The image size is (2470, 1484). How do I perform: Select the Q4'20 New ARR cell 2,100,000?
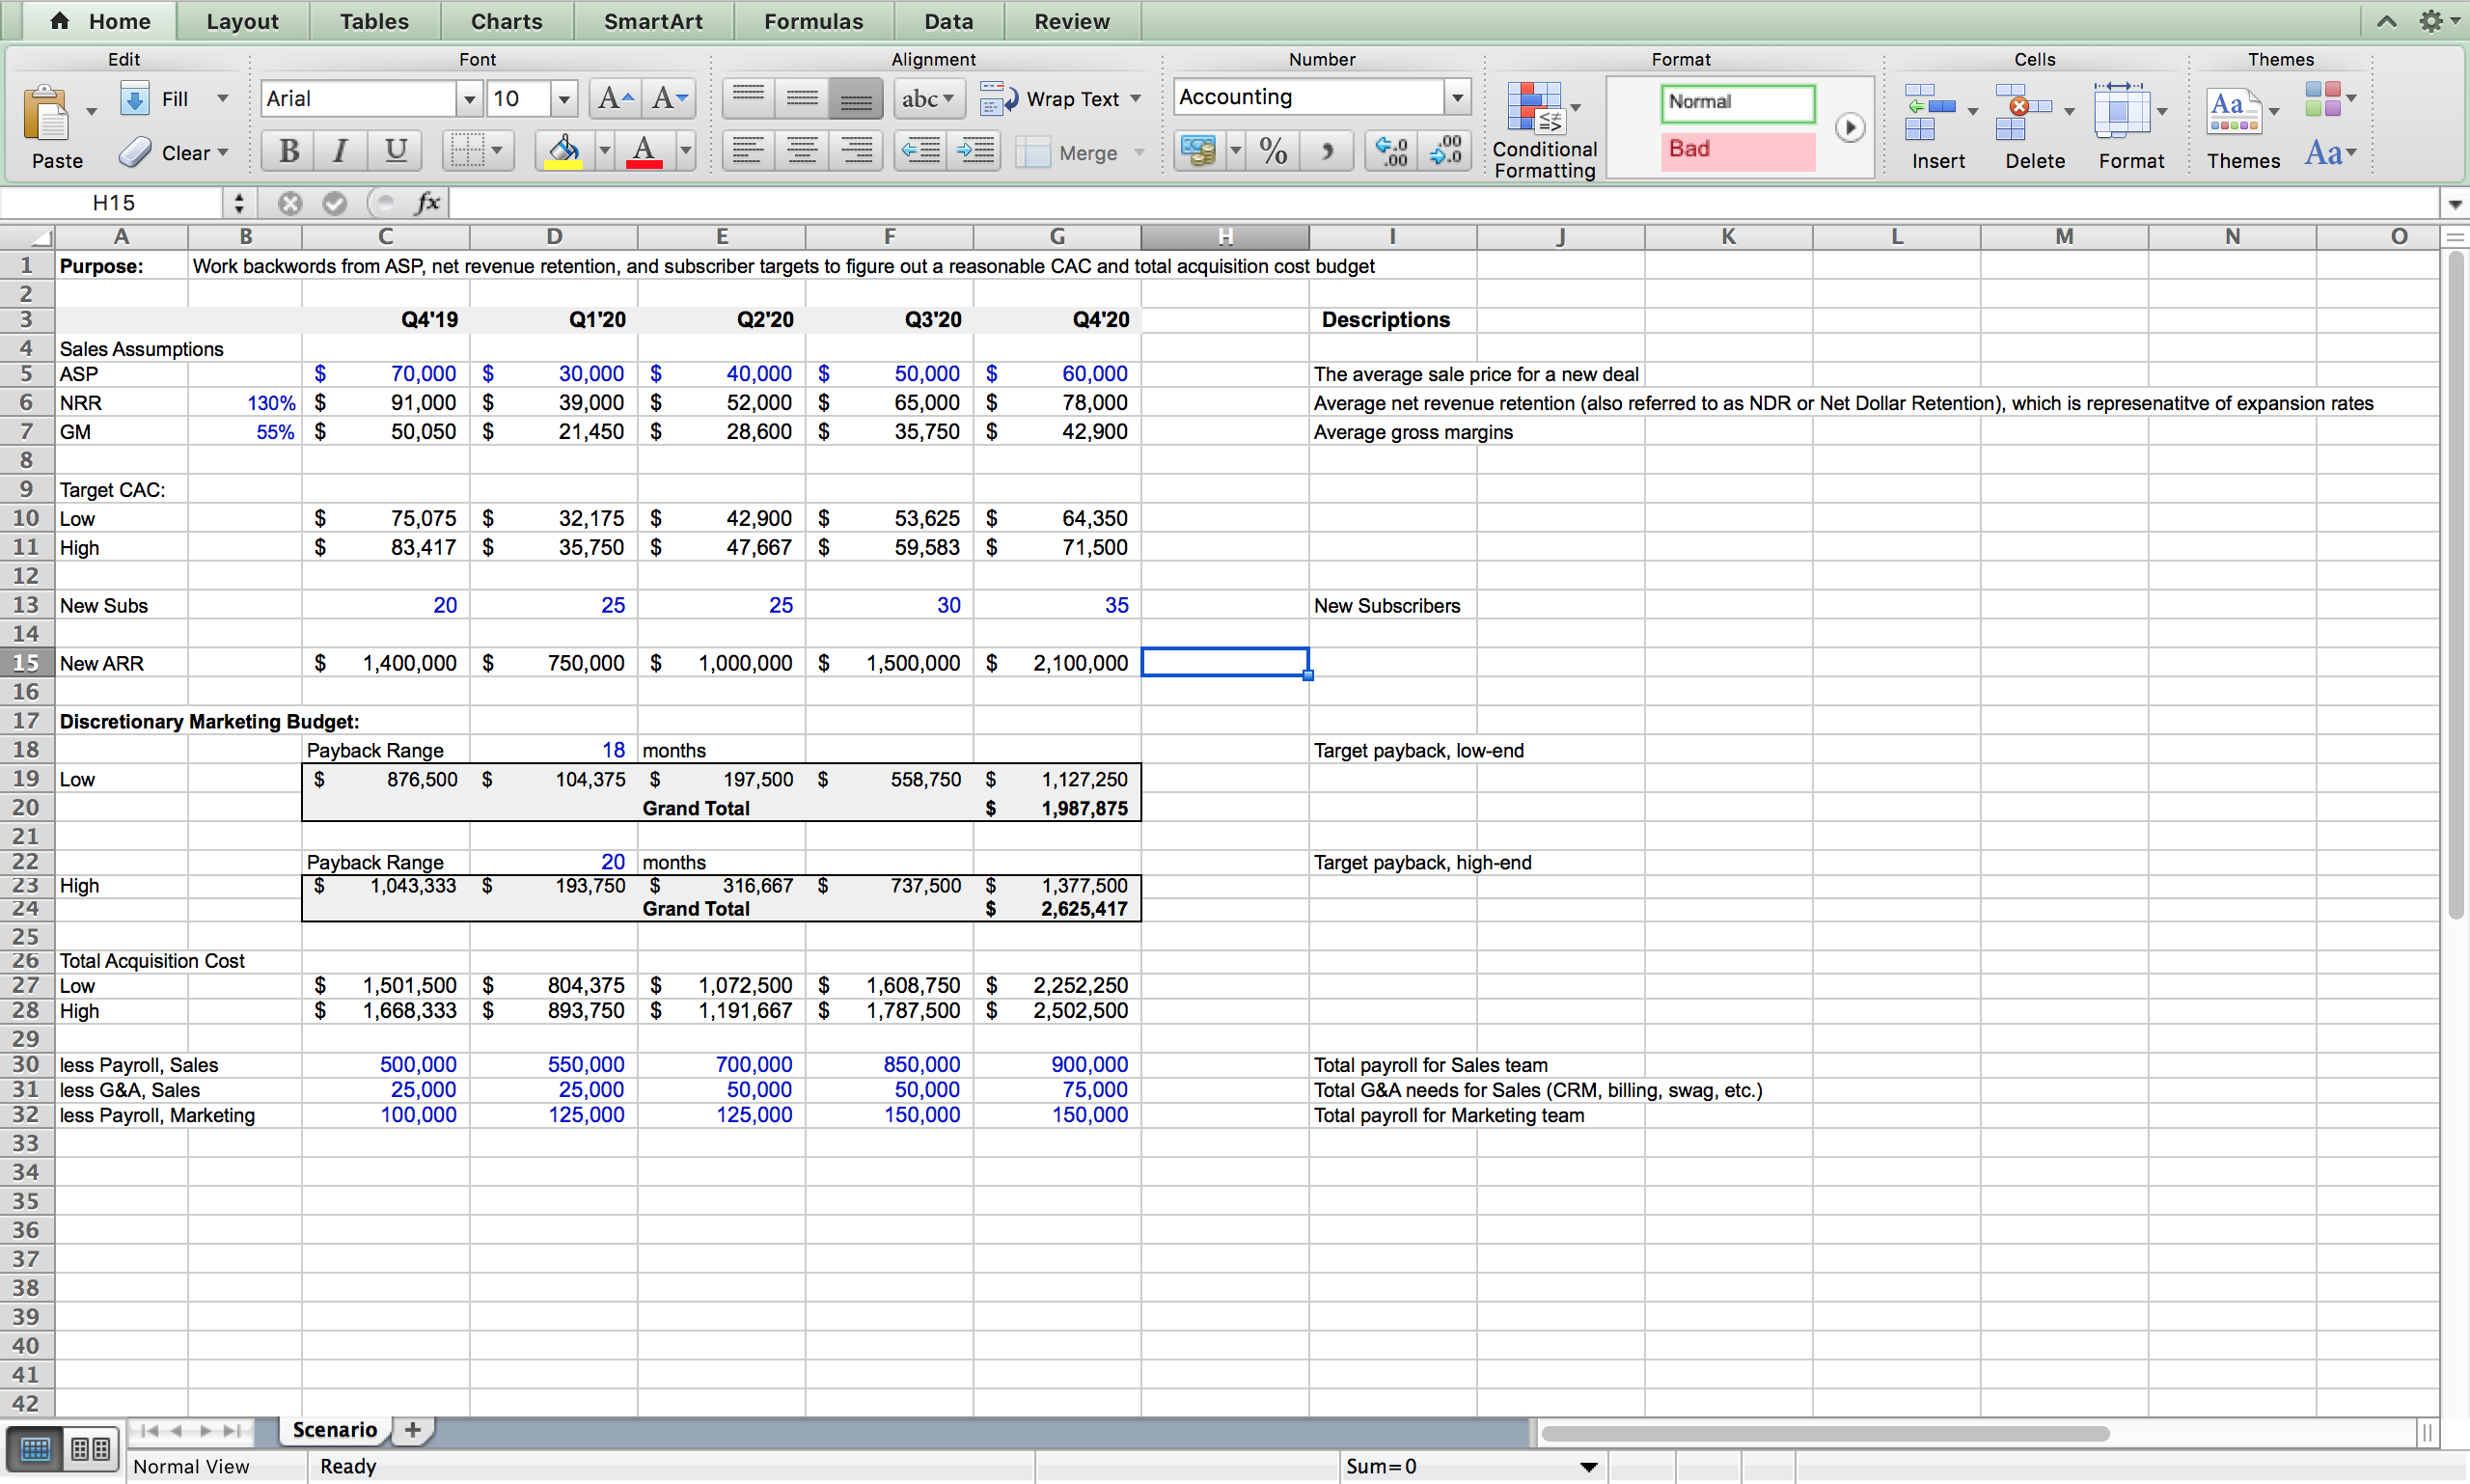1057,662
